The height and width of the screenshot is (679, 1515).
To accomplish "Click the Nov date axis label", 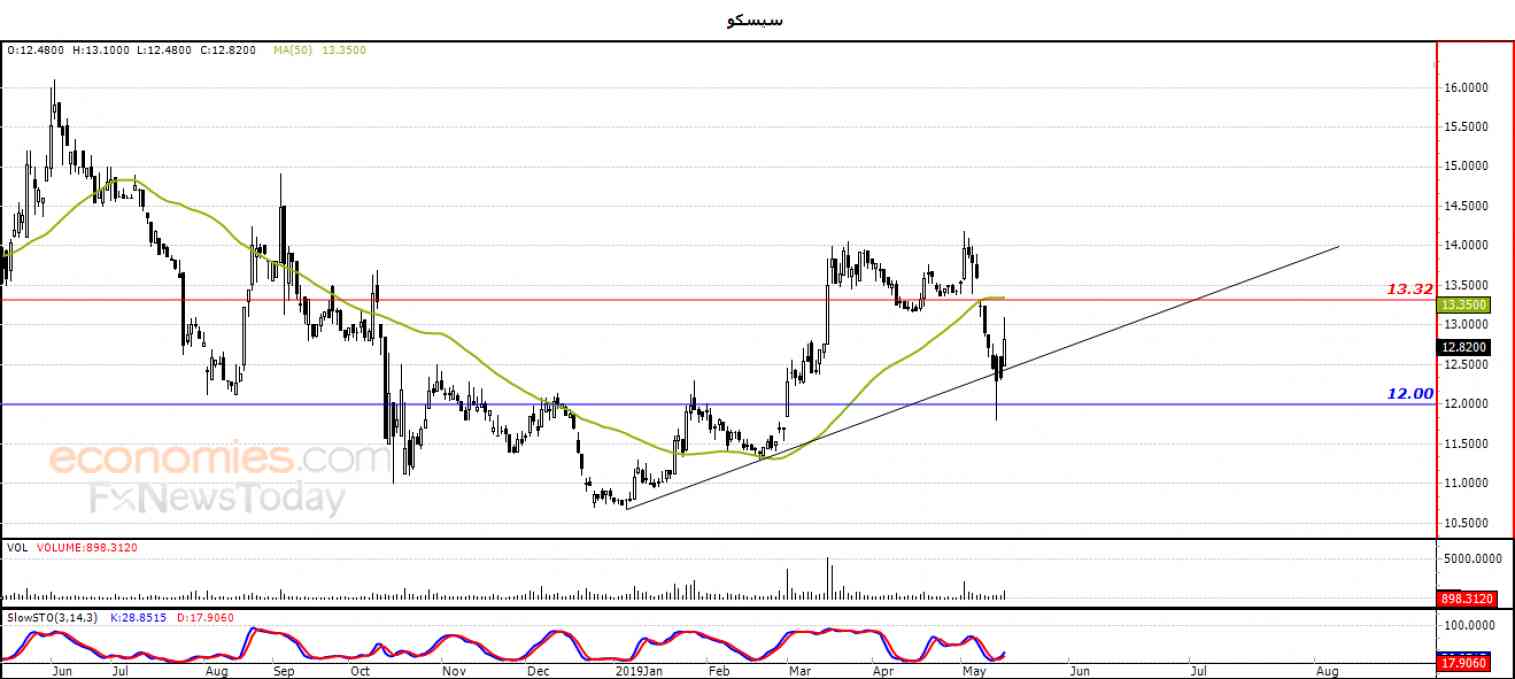I will 454,670.
